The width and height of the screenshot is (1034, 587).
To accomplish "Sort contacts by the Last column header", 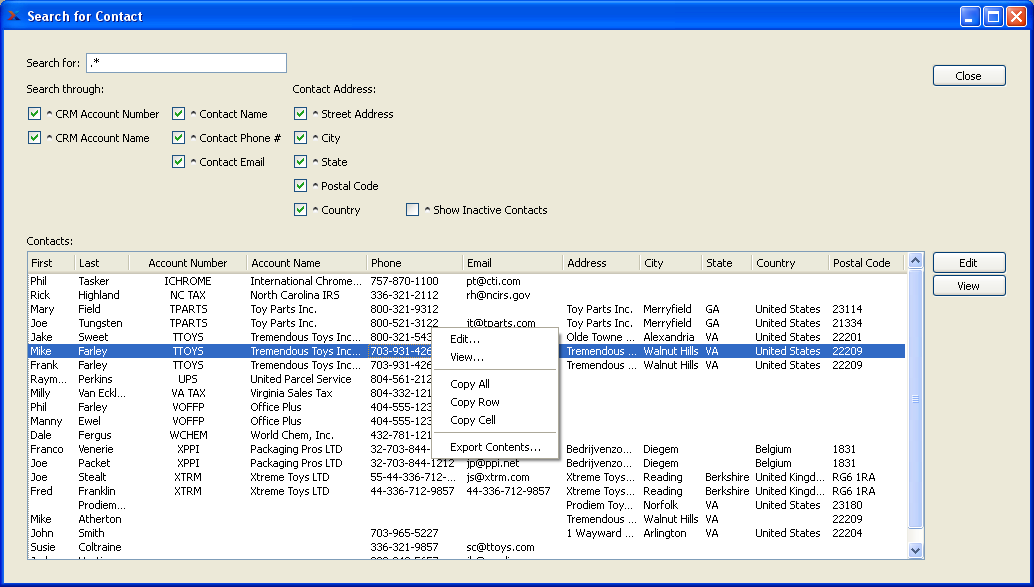I will pos(101,263).
